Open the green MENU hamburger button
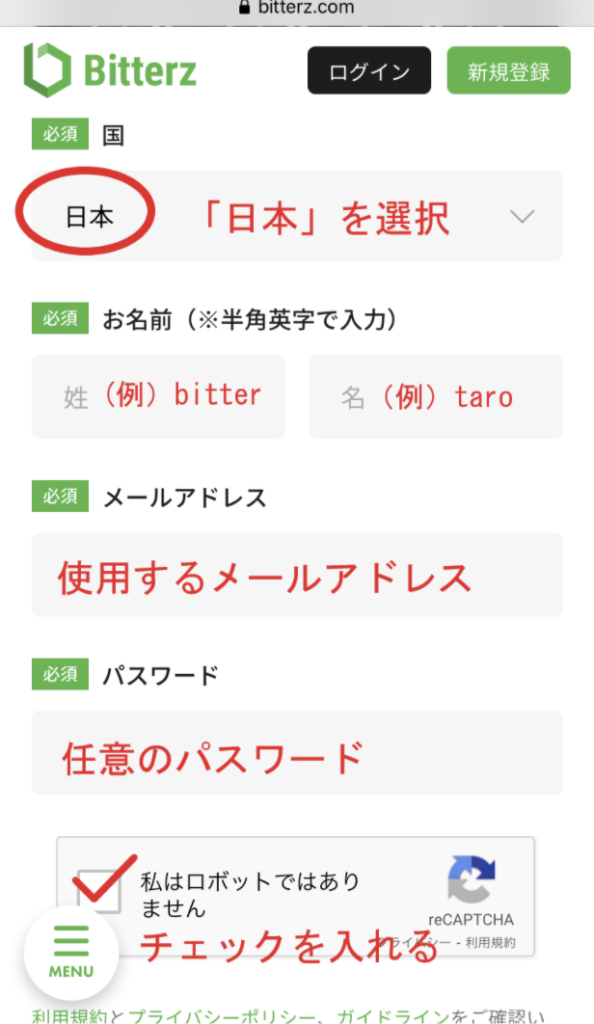 [x=71, y=953]
